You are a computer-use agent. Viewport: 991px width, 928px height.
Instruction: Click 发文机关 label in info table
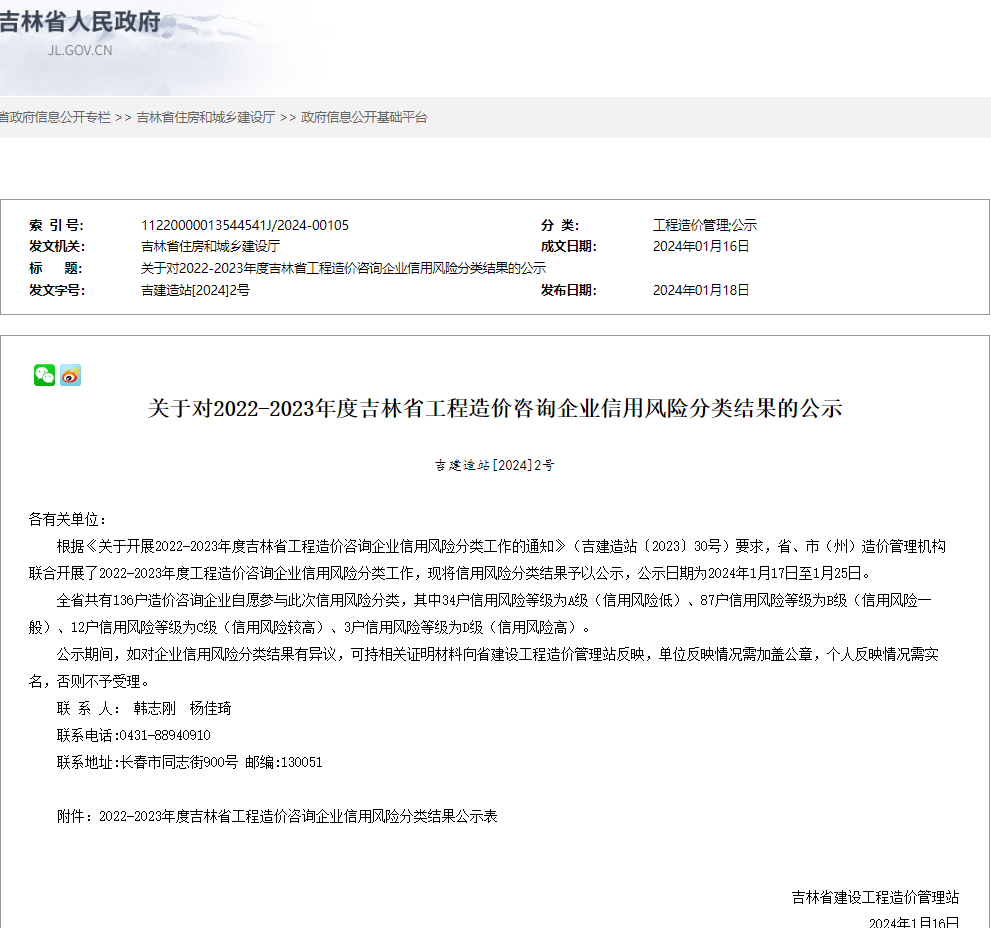[x=57, y=247]
